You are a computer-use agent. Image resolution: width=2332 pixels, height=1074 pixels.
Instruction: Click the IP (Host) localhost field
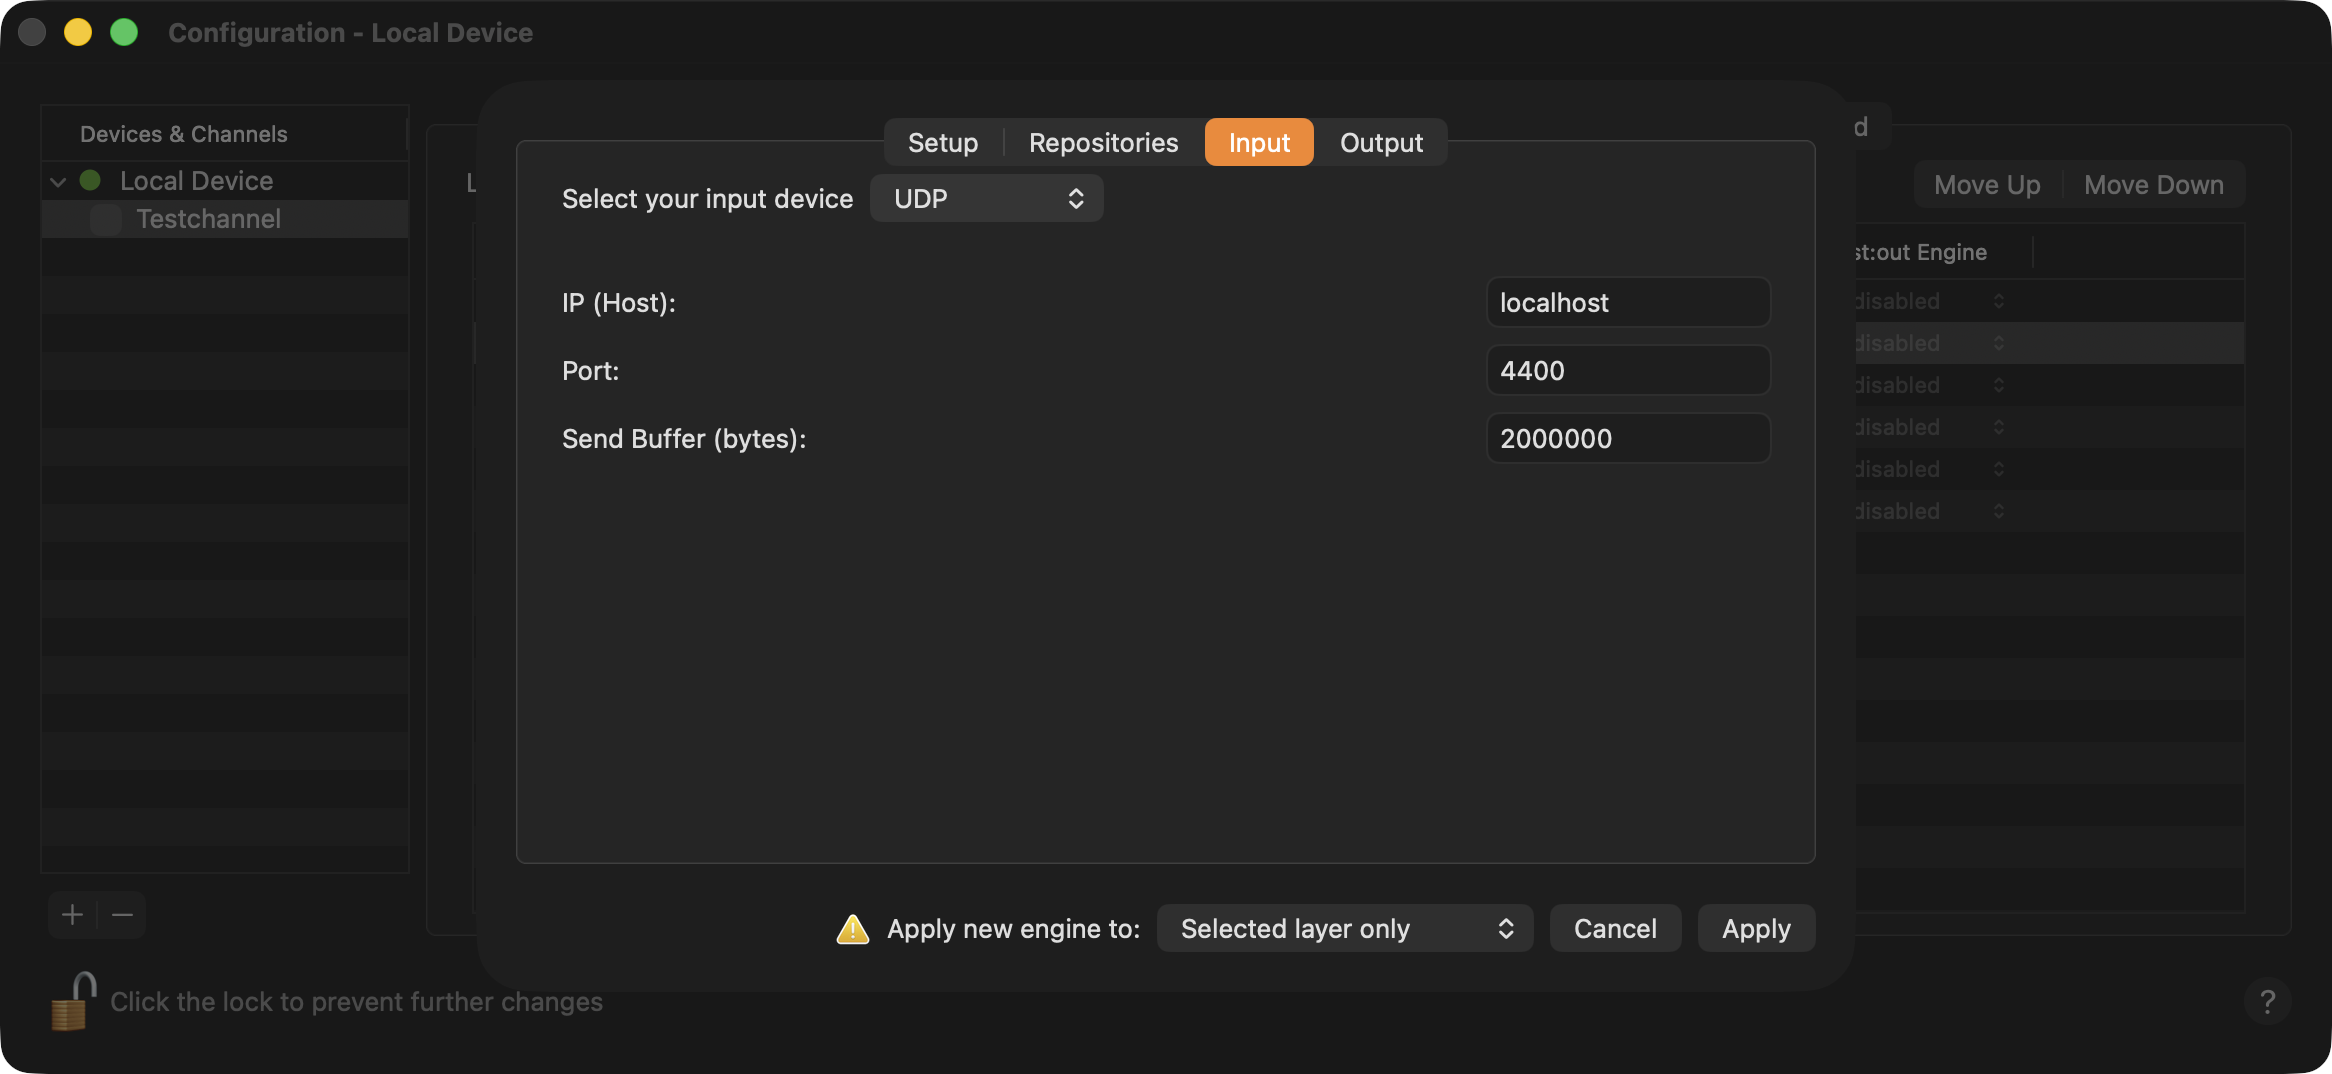[1628, 303]
